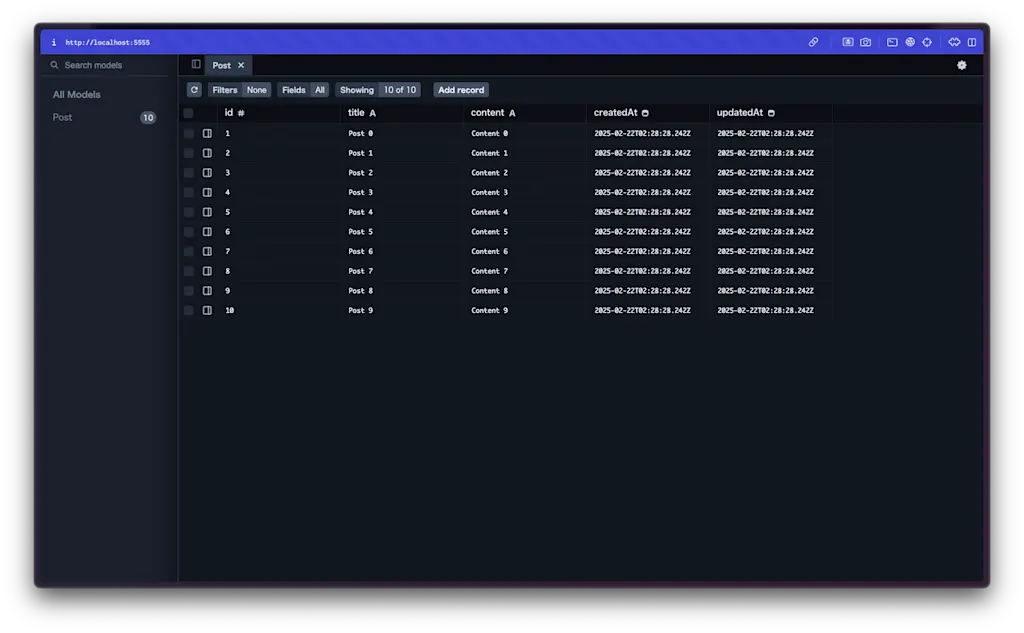Click the crosshair target icon
The width and height of the screenshot is (1024, 633).
tap(927, 42)
